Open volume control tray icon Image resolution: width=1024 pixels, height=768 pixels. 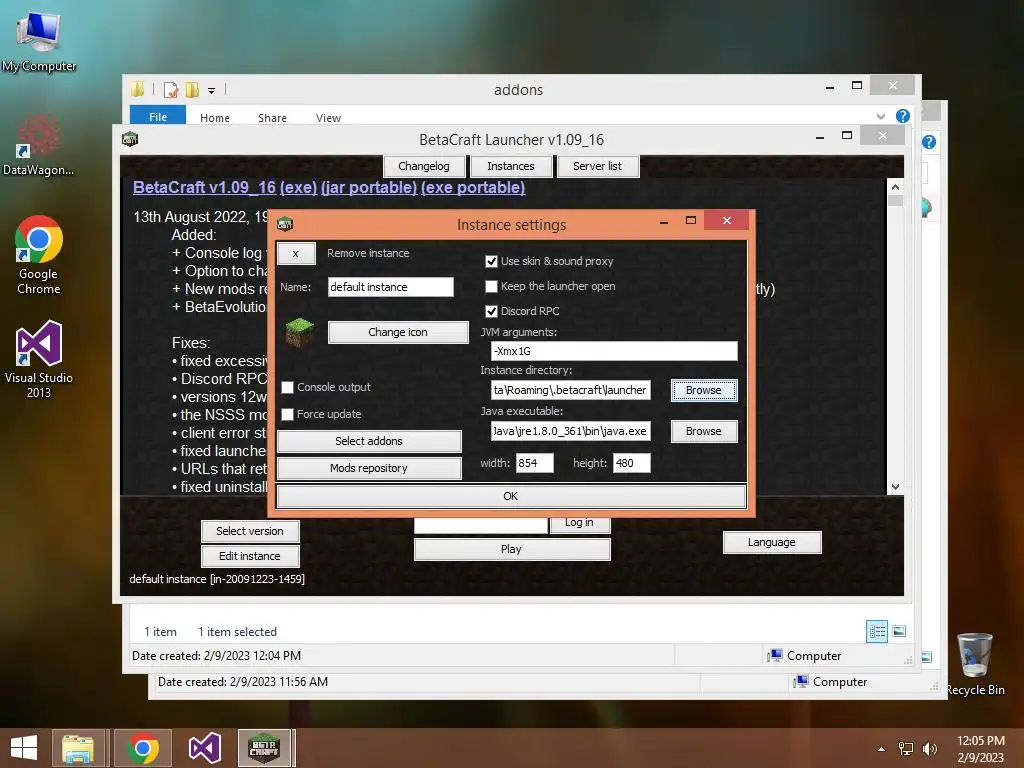(x=929, y=749)
